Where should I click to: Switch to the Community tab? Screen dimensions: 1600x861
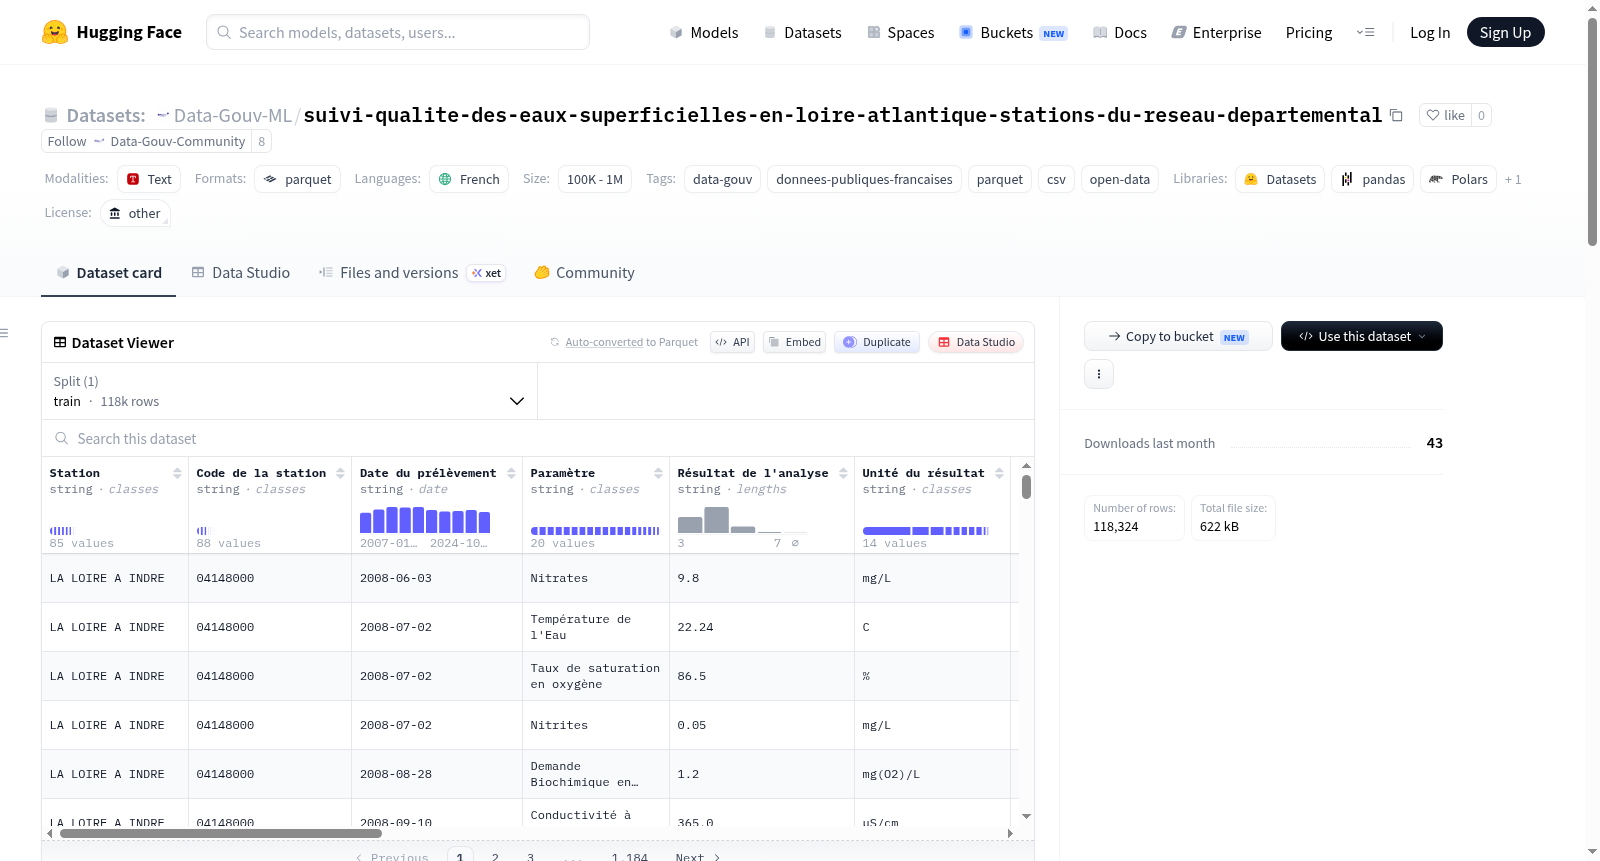584,272
